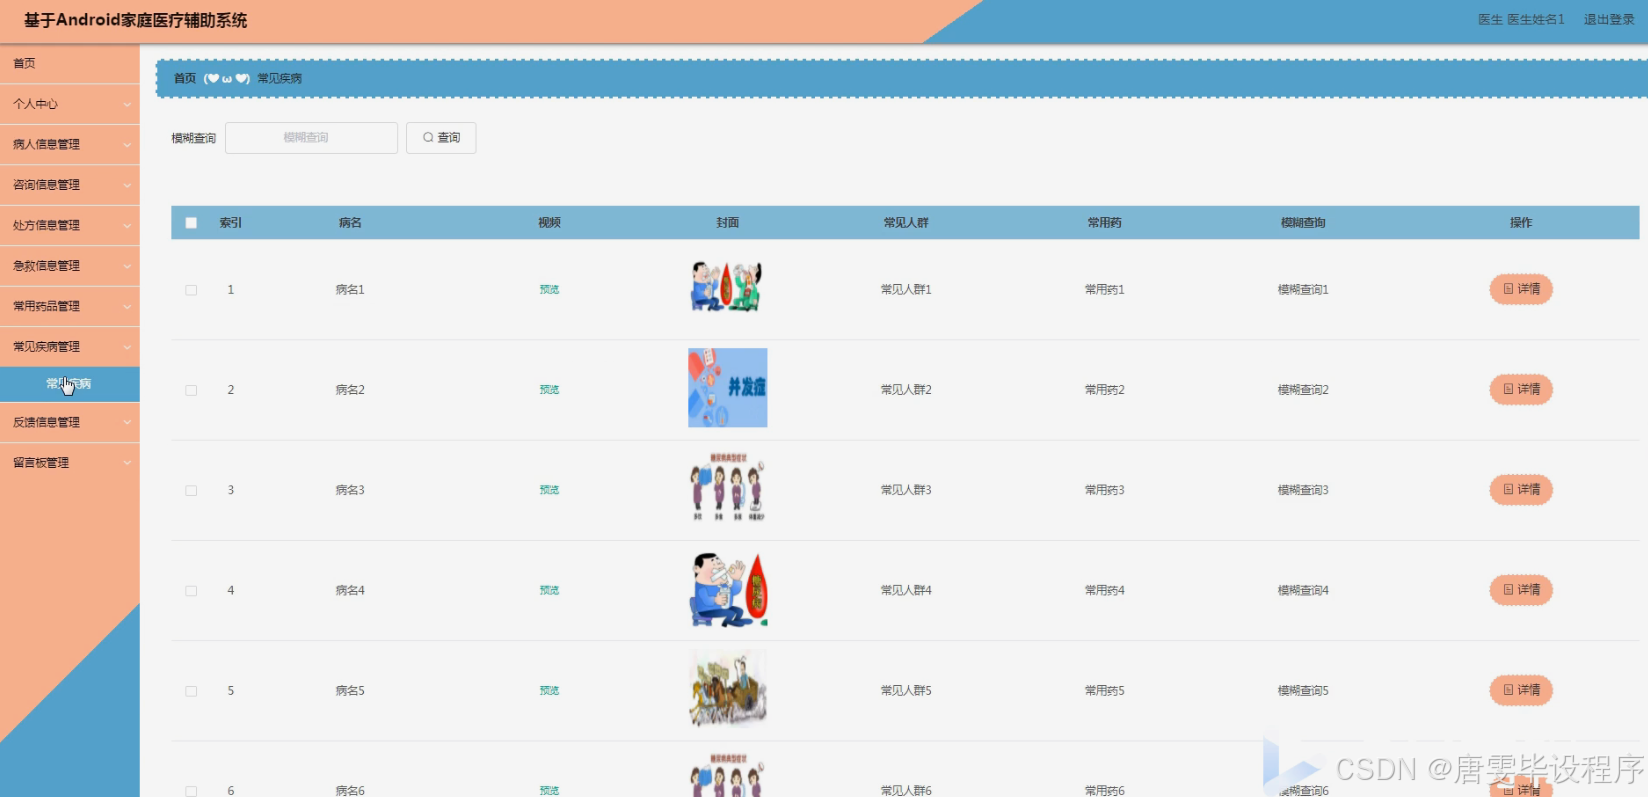Check the checkbox for row 病名2
This screenshot has height=797, width=1648.
tap(191, 390)
